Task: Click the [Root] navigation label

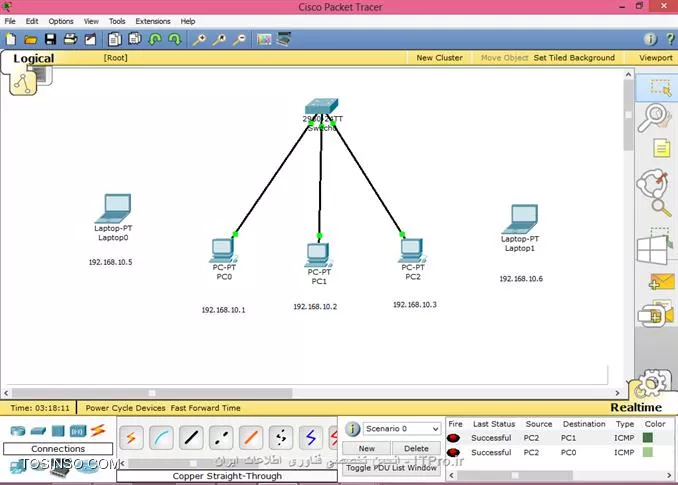Action: 115,58
